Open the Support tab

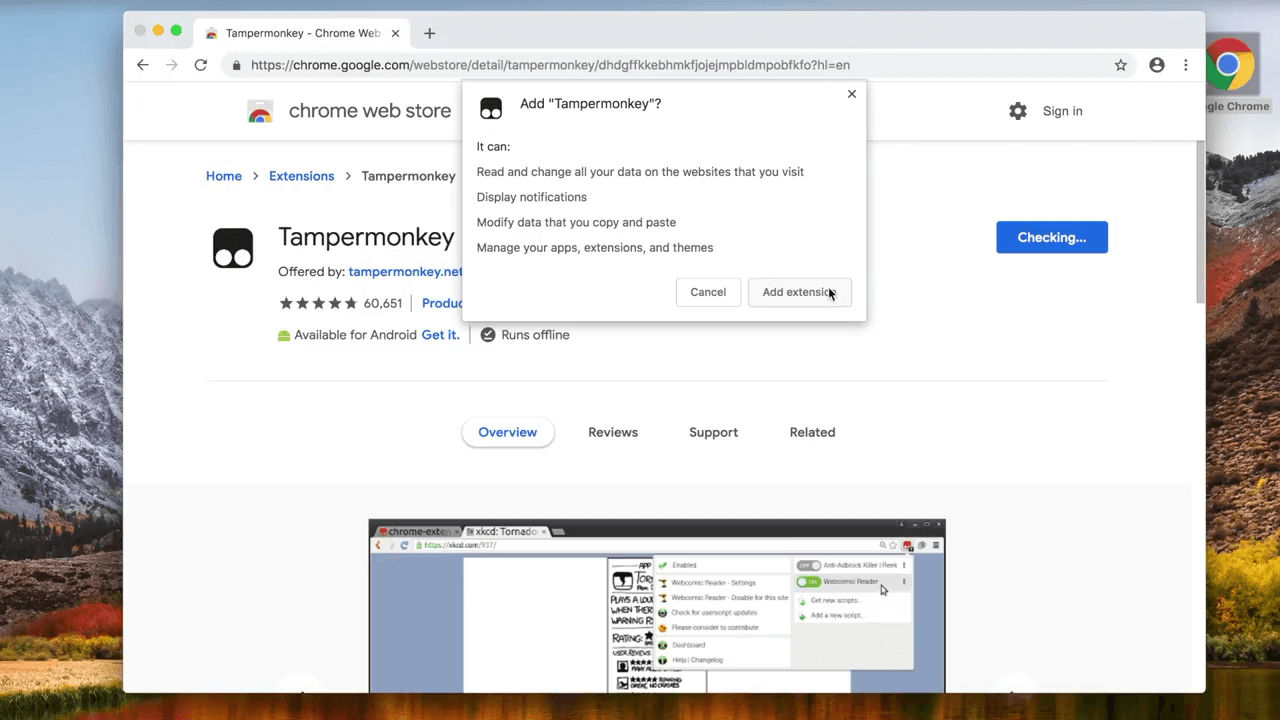[x=714, y=432]
